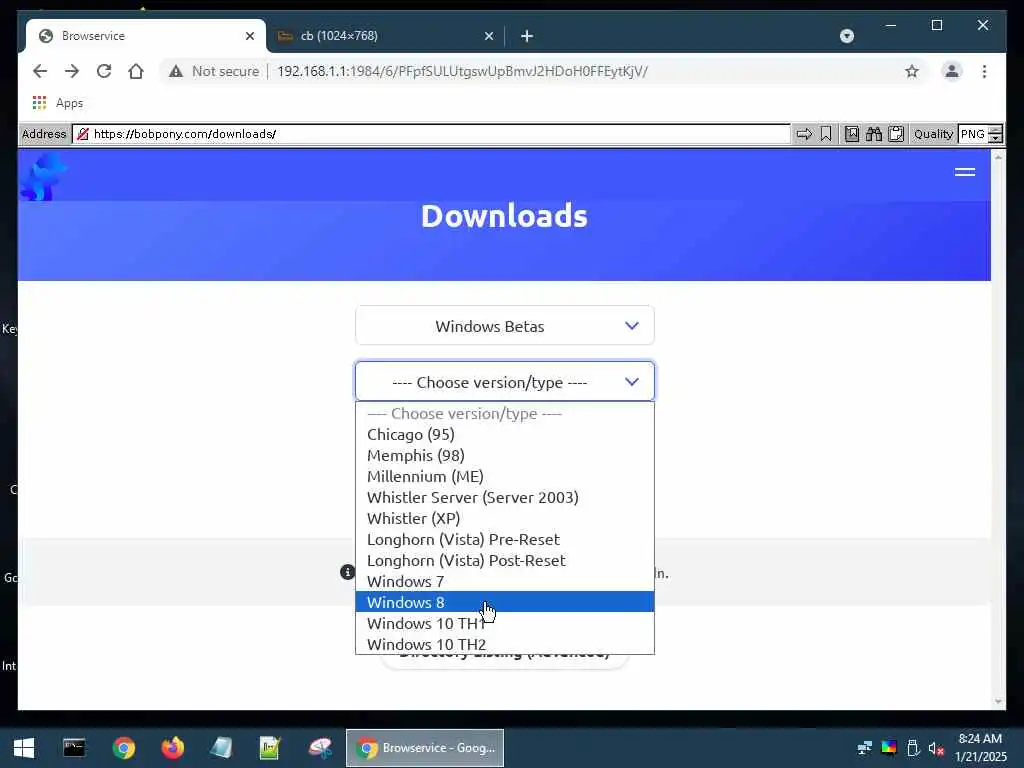Open the Windows Start menu
This screenshot has height=768, width=1024.
[24, 748]
